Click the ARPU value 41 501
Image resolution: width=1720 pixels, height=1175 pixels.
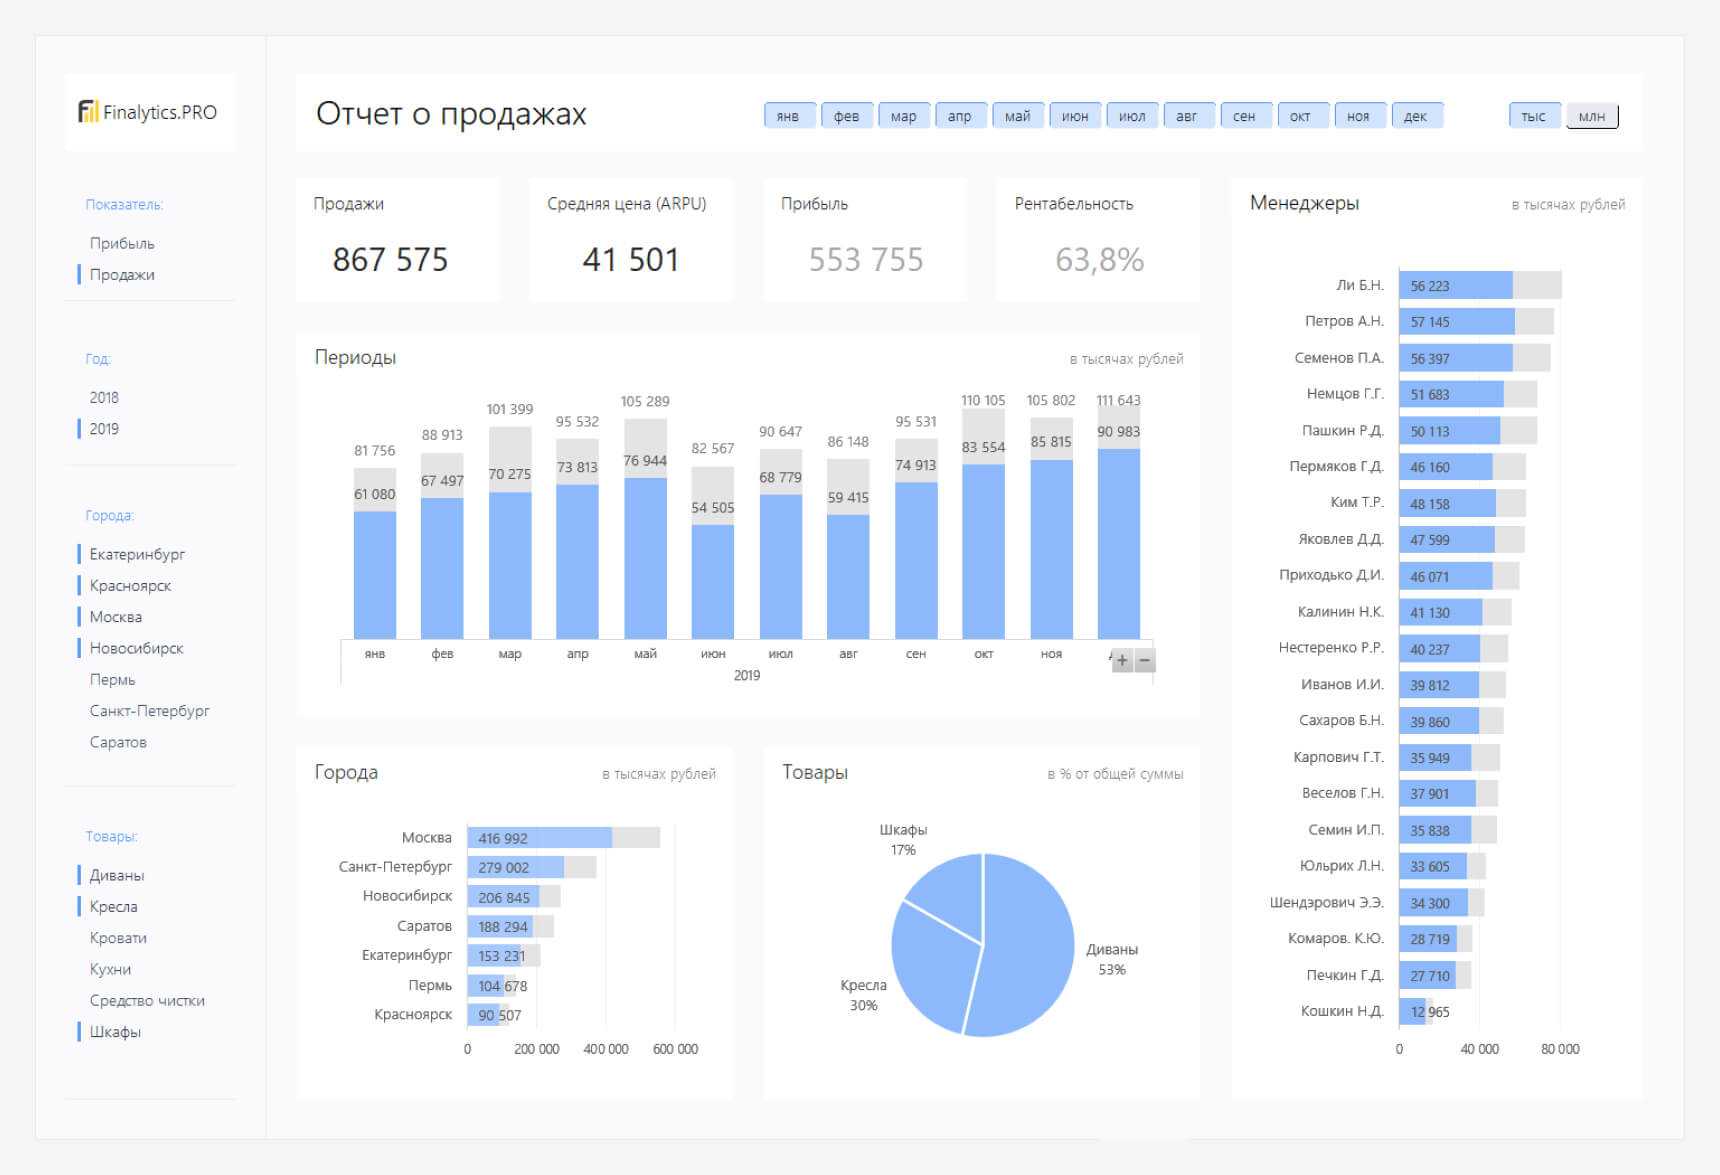click(631, 260)
